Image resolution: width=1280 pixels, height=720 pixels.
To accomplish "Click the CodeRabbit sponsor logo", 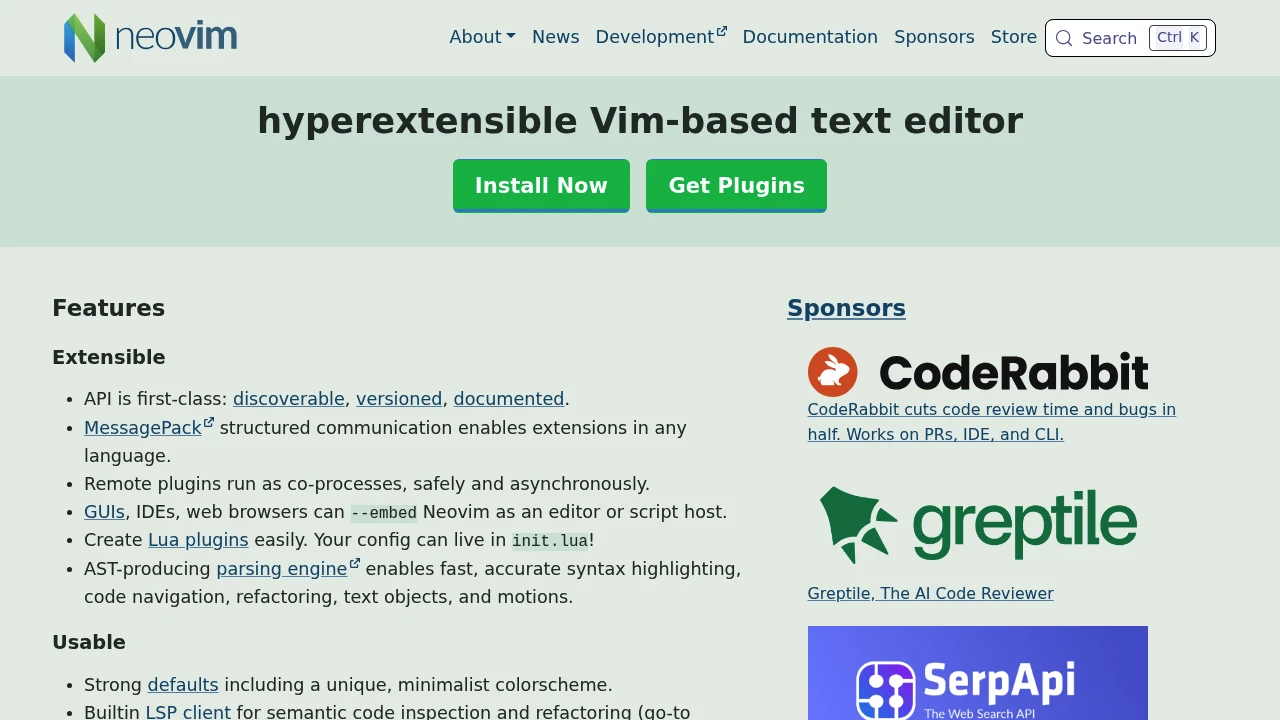I will pos(977,372).
